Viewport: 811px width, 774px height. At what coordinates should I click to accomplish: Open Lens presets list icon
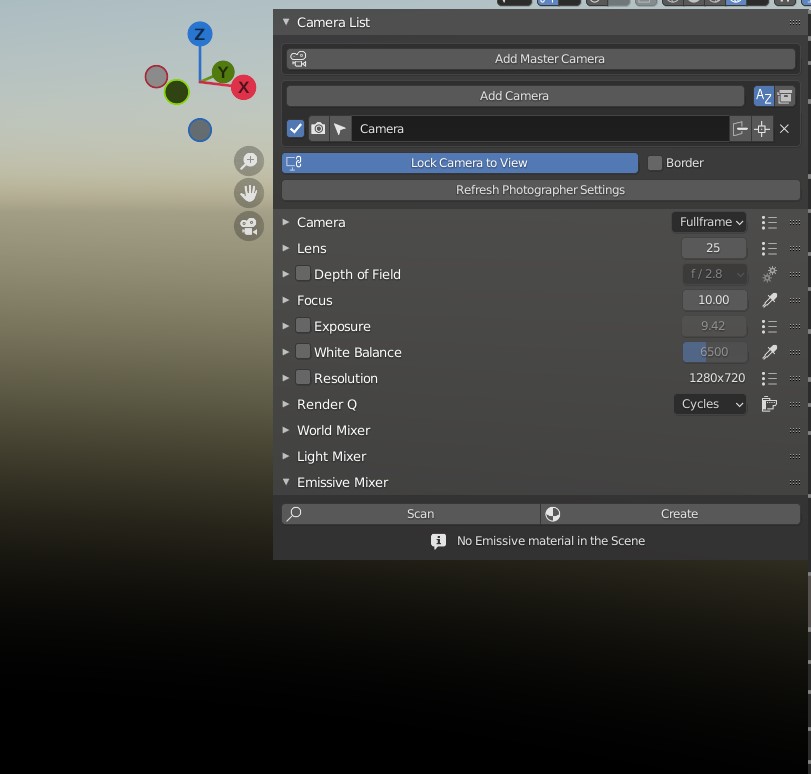point(769,248)
